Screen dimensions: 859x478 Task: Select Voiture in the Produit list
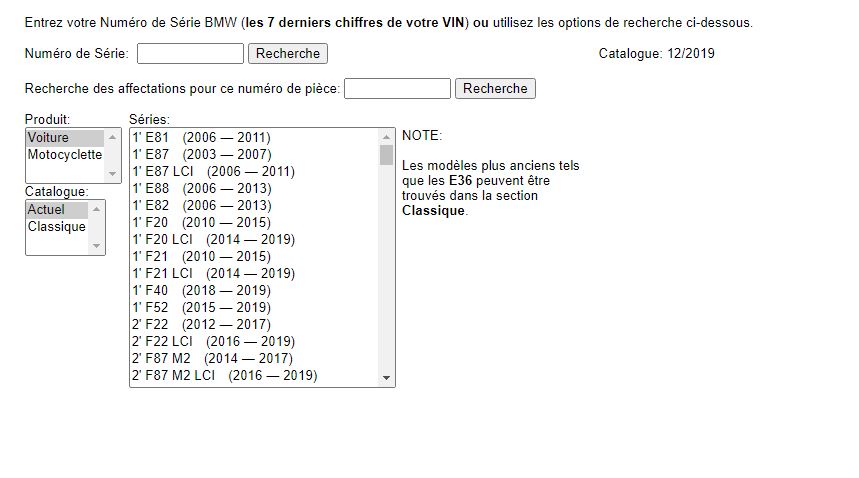click(x=64, y=138)
